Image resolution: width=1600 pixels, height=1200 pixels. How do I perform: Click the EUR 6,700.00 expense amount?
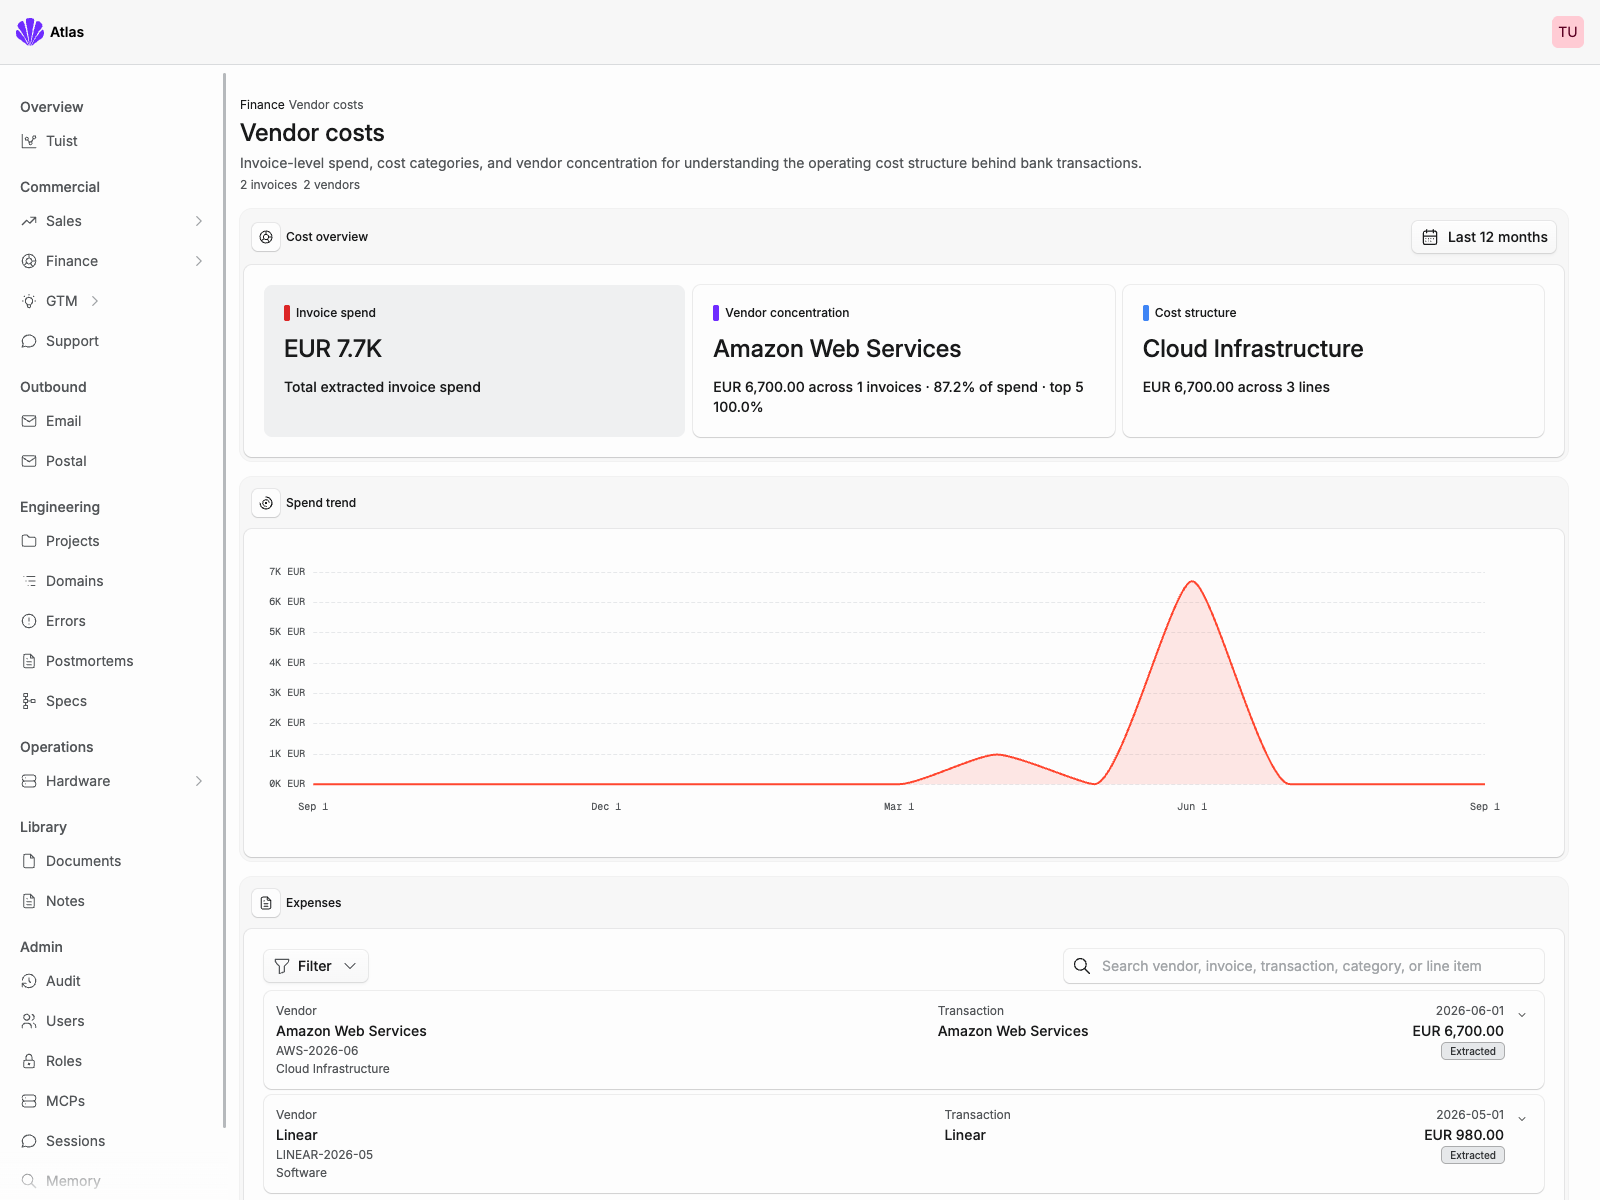[1458, 1031]
